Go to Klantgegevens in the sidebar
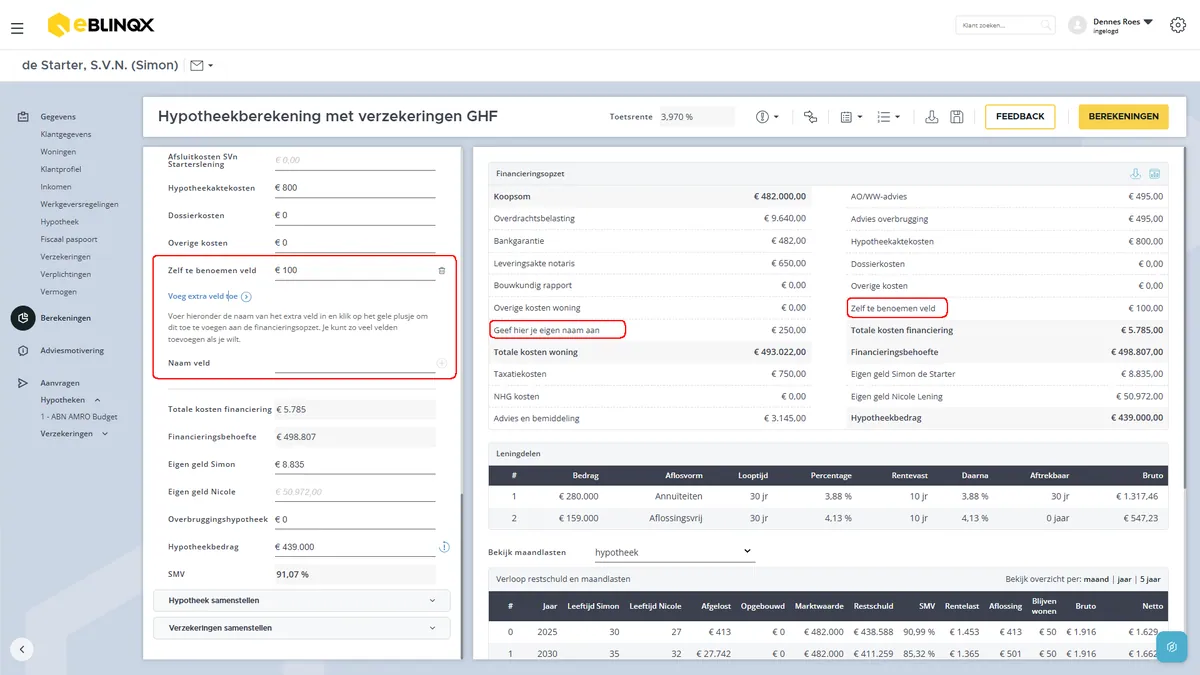1200x675 pixels. point(66,134)
